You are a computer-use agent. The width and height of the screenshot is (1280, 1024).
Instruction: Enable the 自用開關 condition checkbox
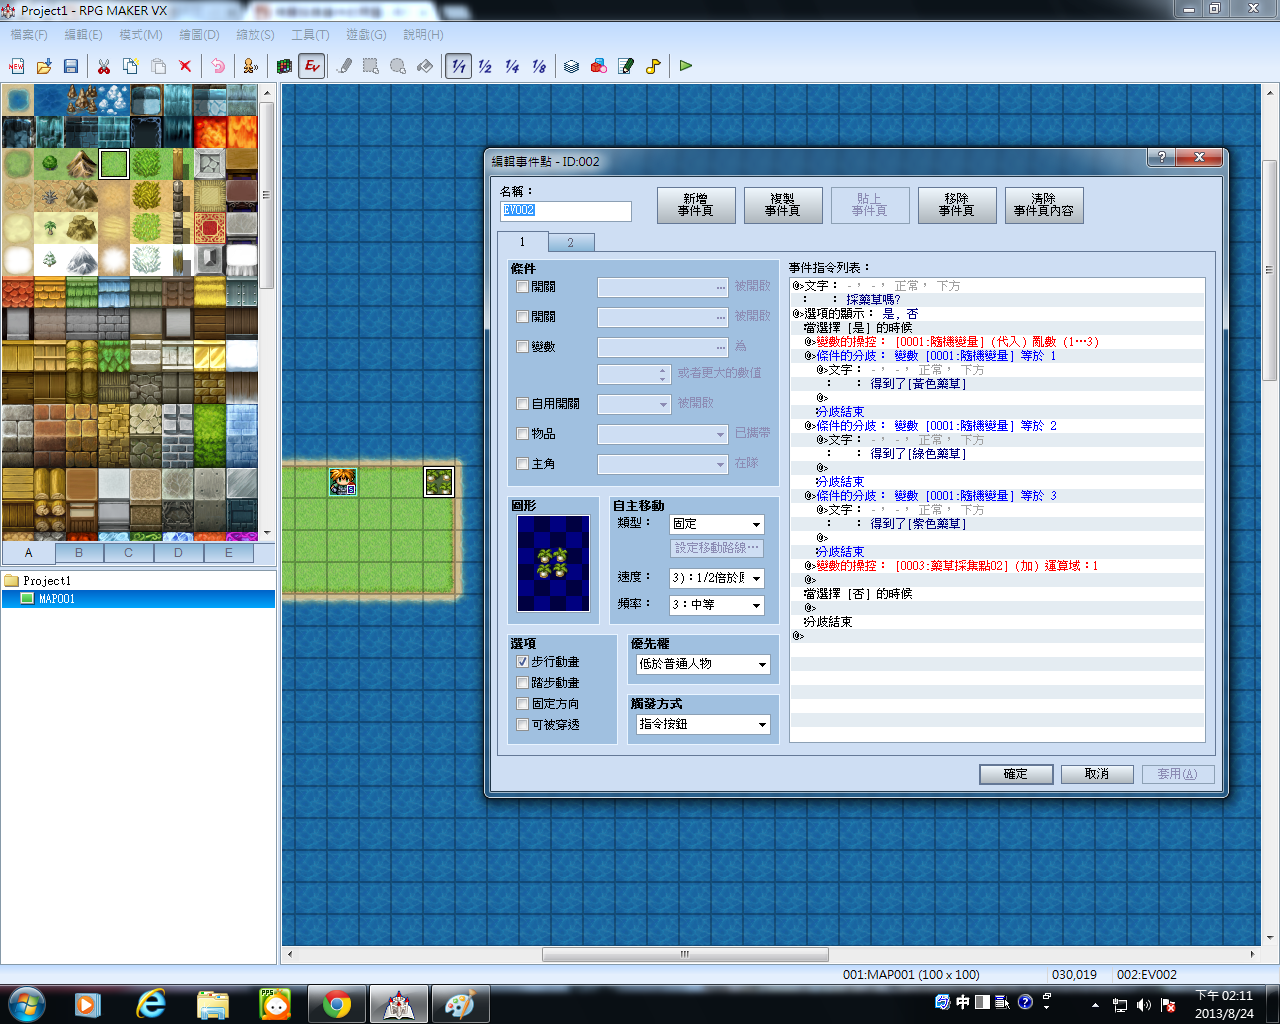pyautogui.click(x=522, y=404)
